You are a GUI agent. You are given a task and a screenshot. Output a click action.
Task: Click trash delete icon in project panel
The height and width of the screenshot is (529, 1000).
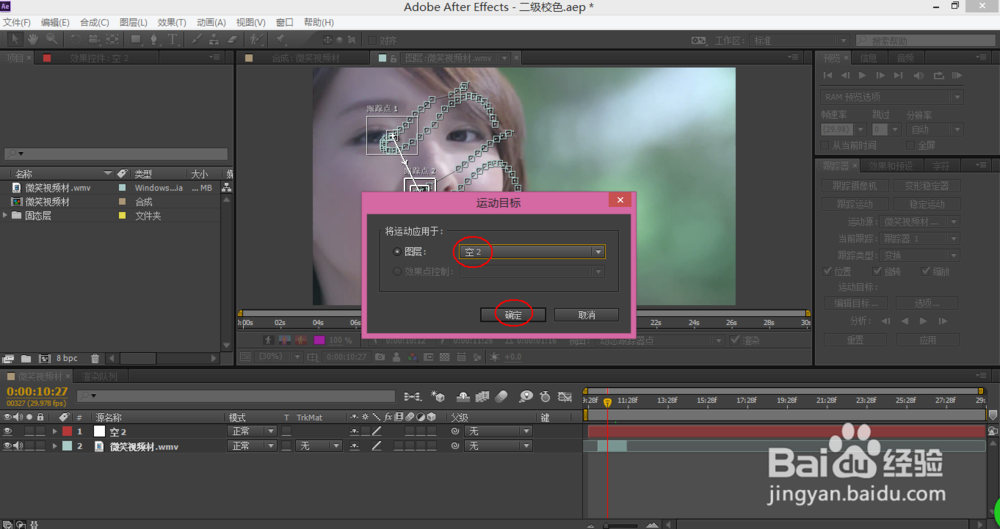tap(94, 359)
